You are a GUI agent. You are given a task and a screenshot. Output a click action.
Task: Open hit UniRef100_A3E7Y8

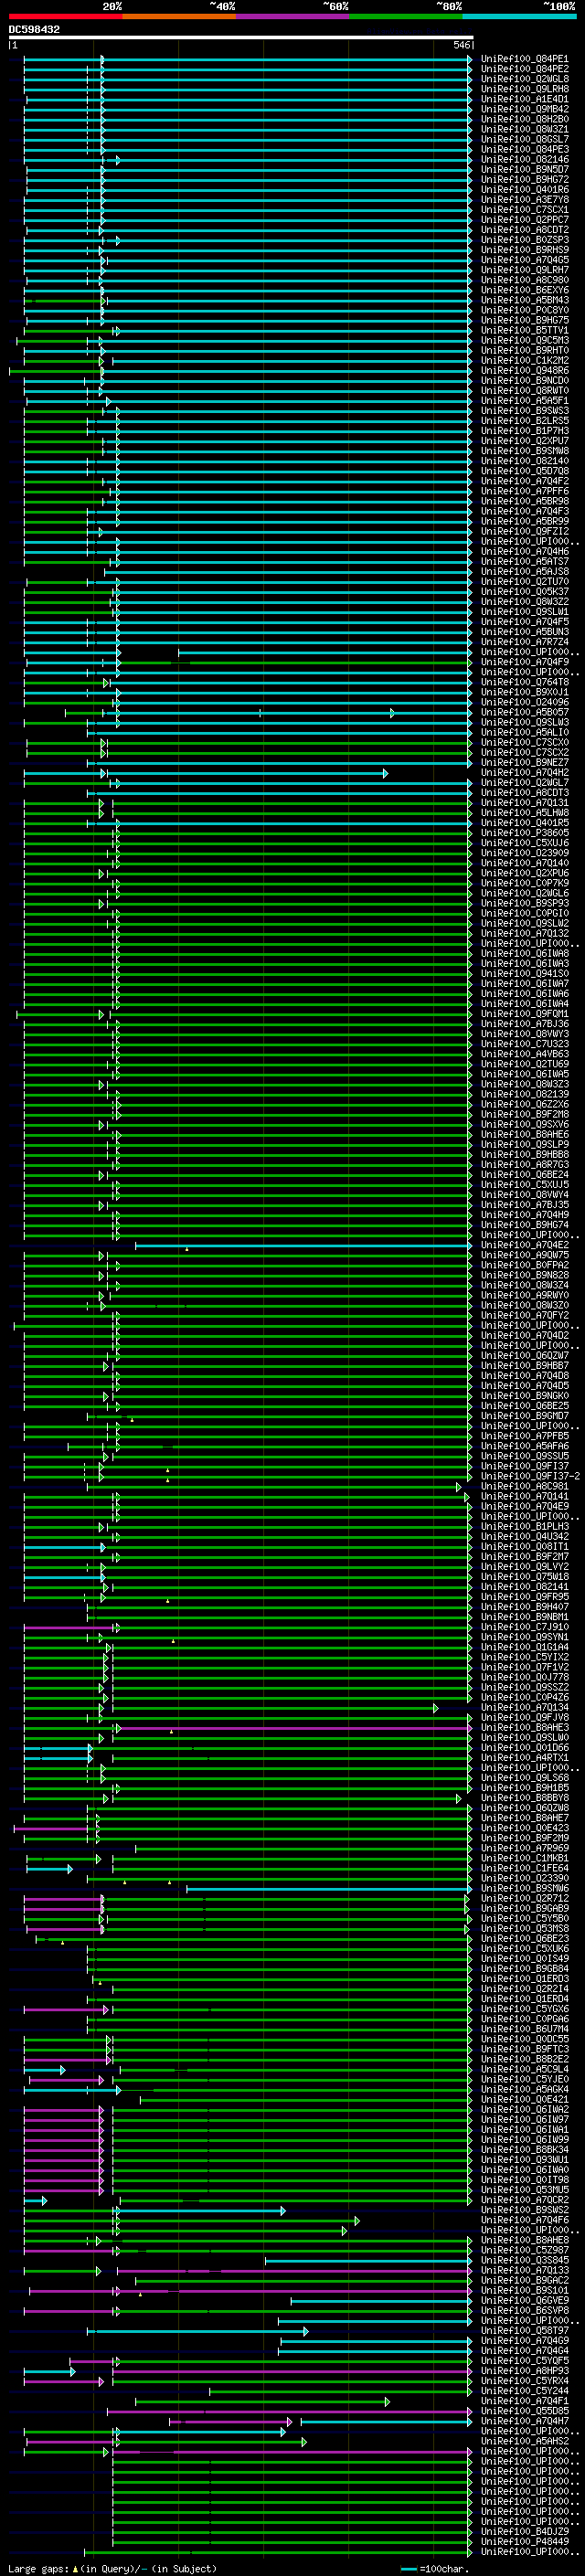[x=525, y=199]
